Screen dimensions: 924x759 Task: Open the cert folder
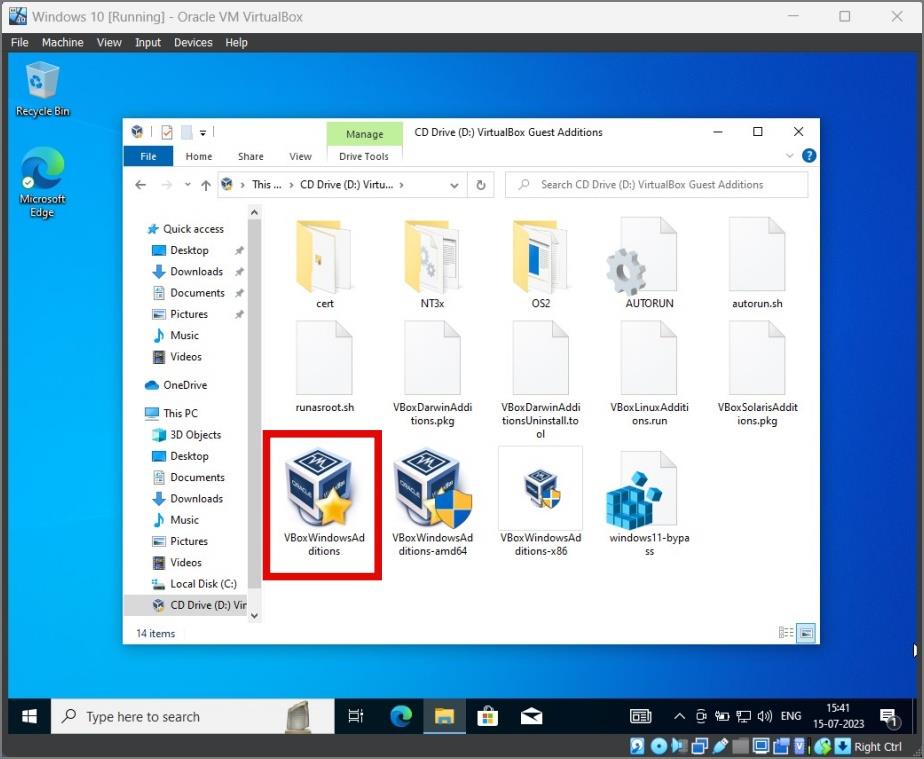(x=324, y=256)
